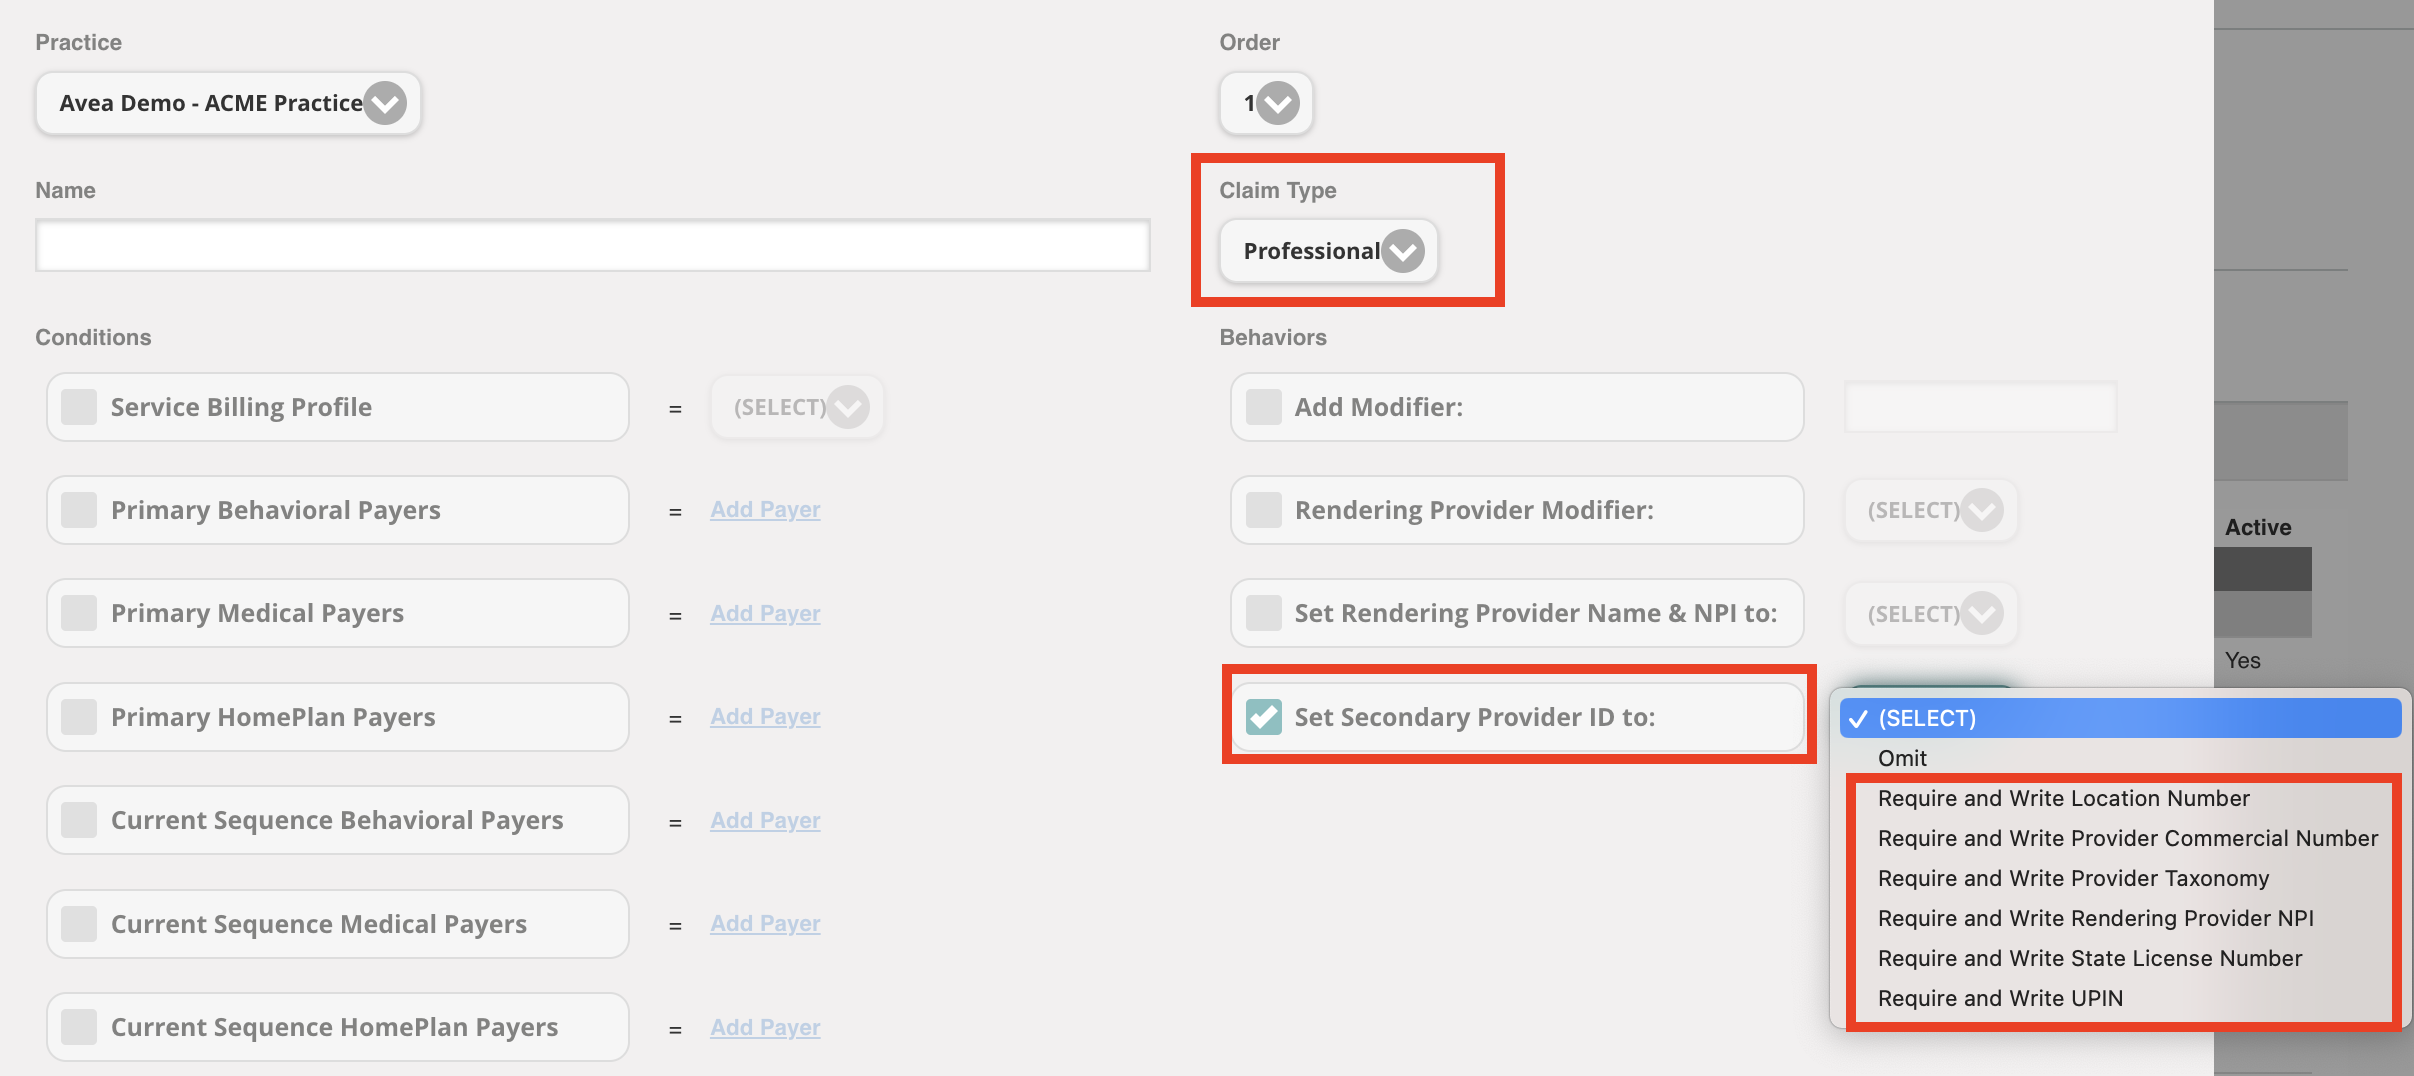
Task: Click the Add Modifier text box
Action: click(1980, 407)
